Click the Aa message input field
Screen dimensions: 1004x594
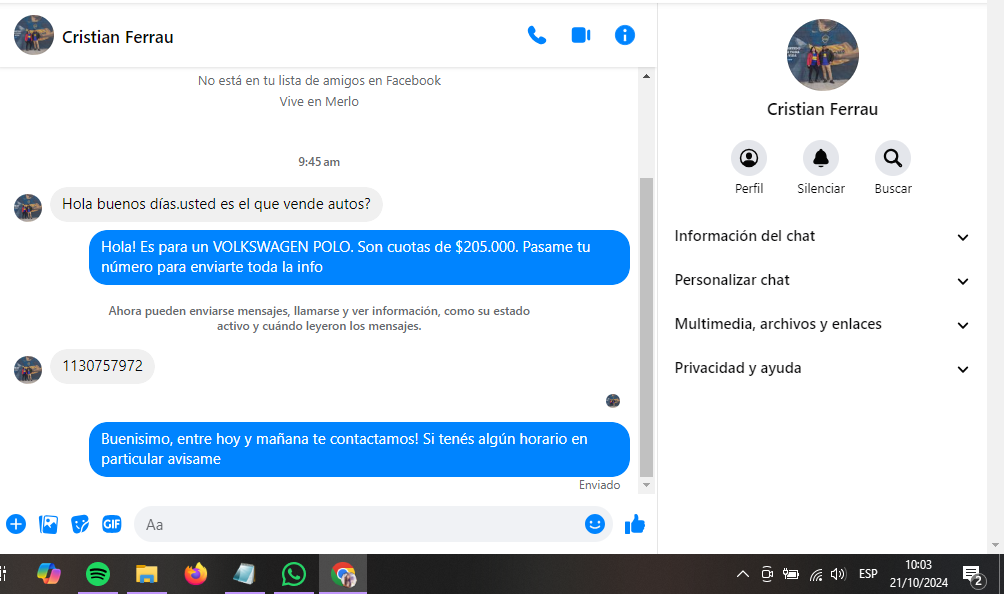click(360, 524)
